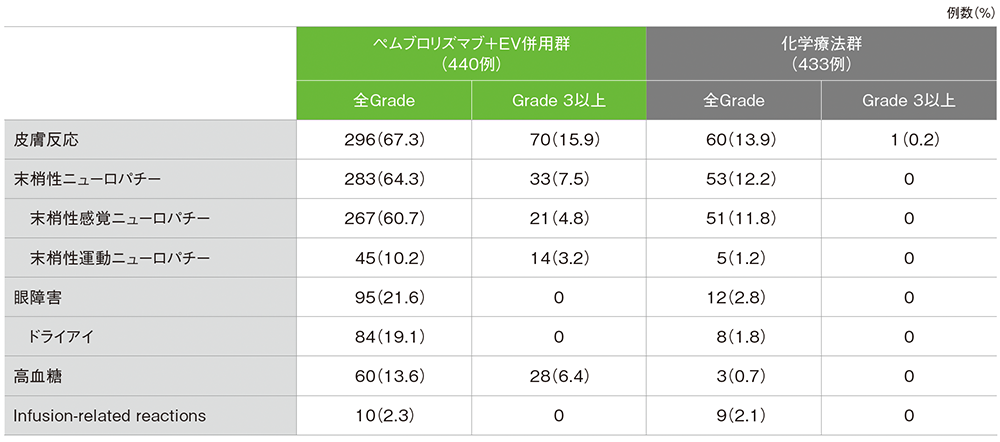Click the green 全Grade subheader

coord(384,100)
